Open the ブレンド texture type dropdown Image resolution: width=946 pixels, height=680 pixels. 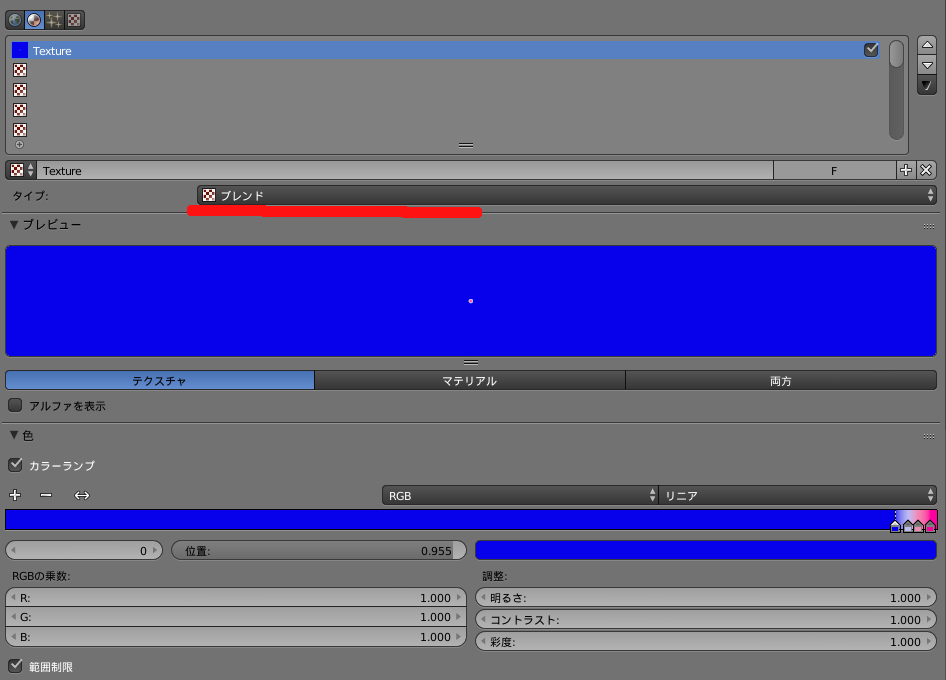click(565, 196)
